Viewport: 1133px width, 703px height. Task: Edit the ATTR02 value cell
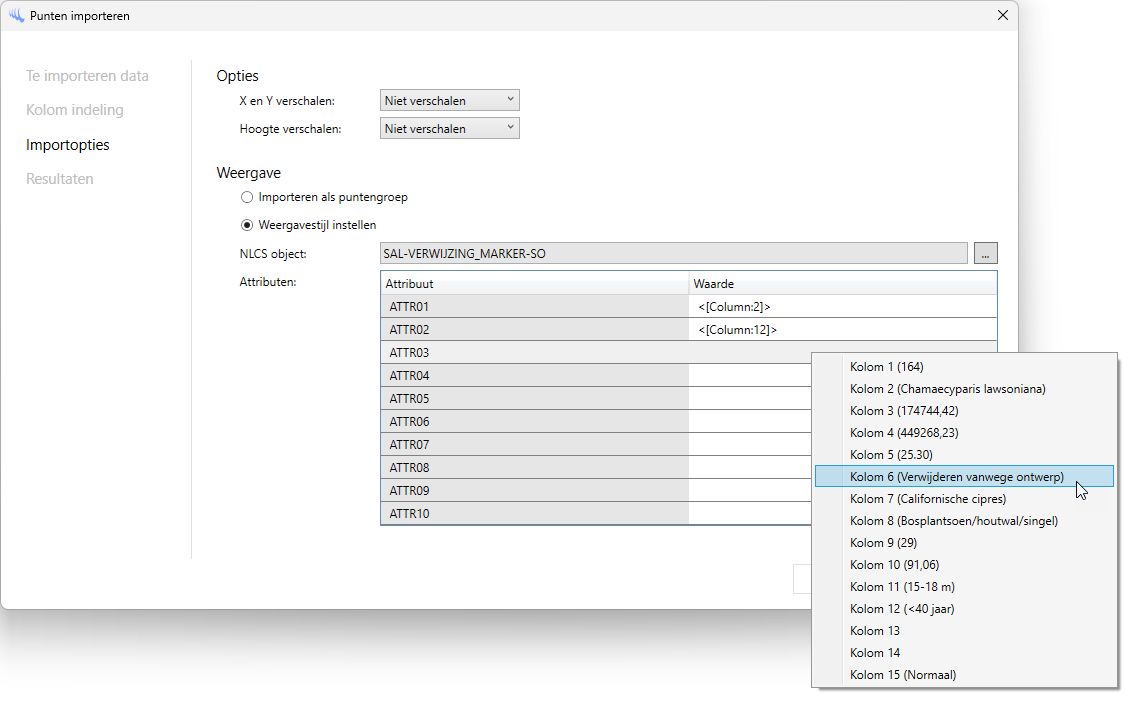tap(842, 329)
